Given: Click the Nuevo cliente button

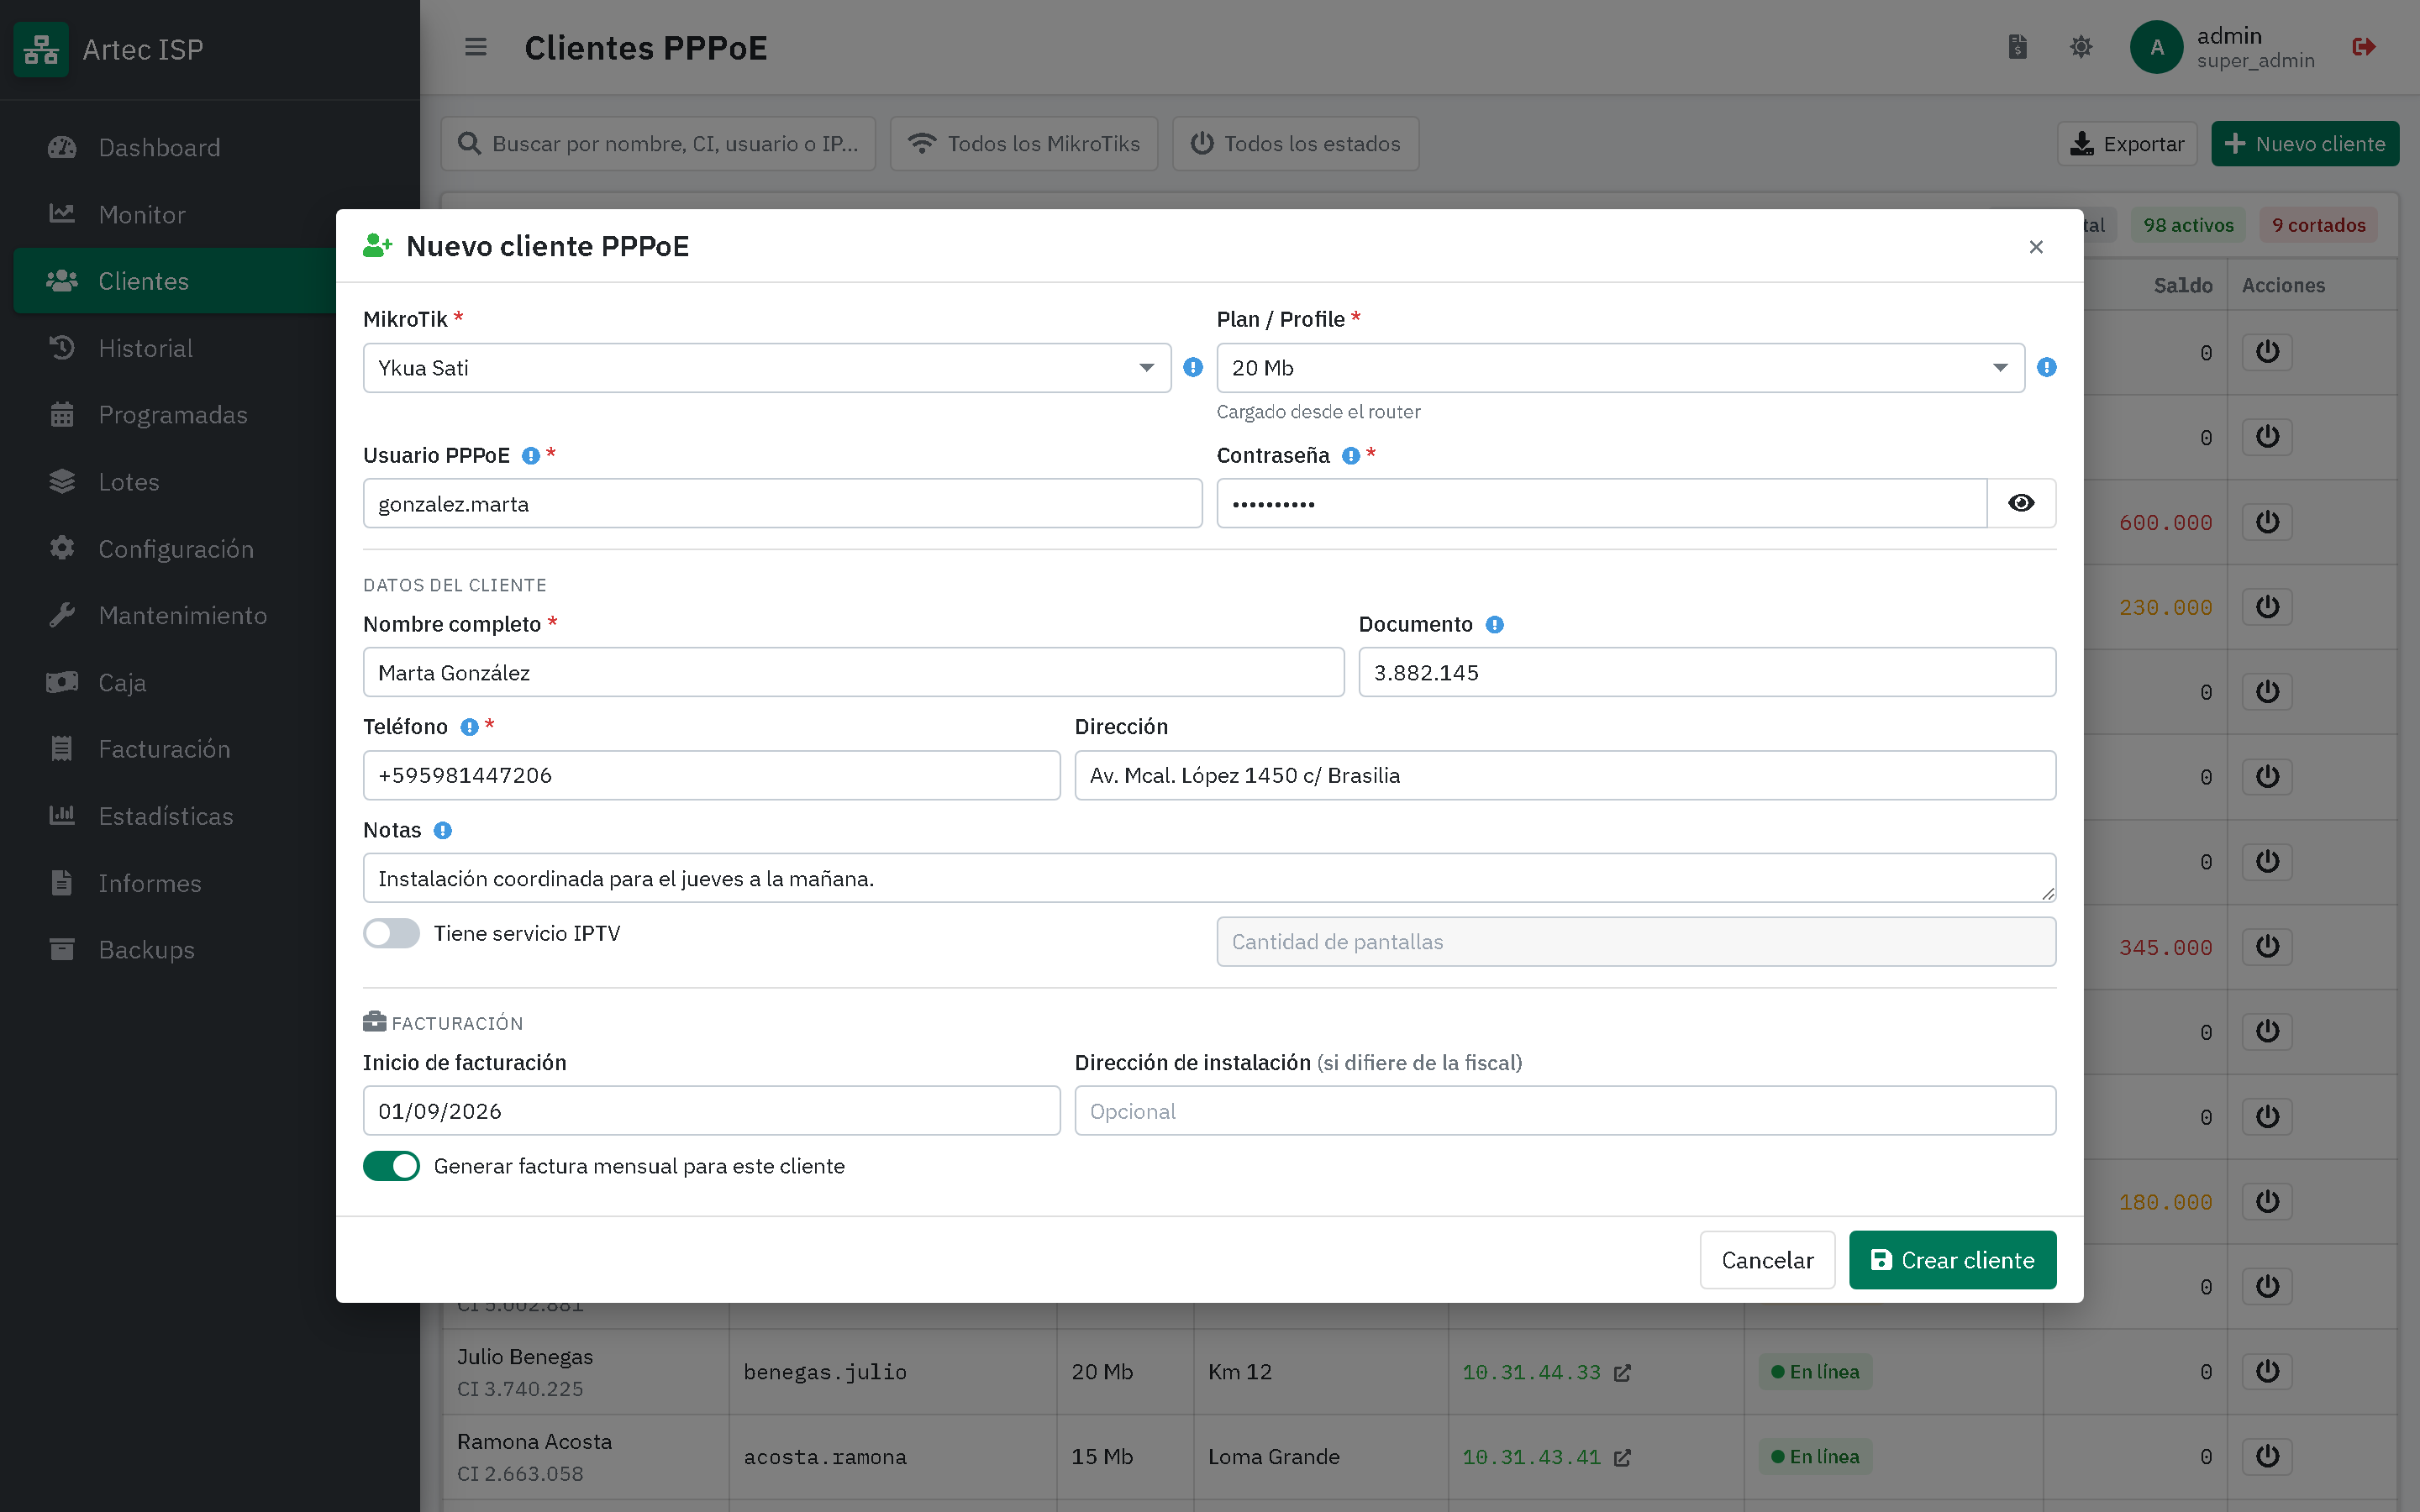Looking at the screenshot, I should [2305, 144].
